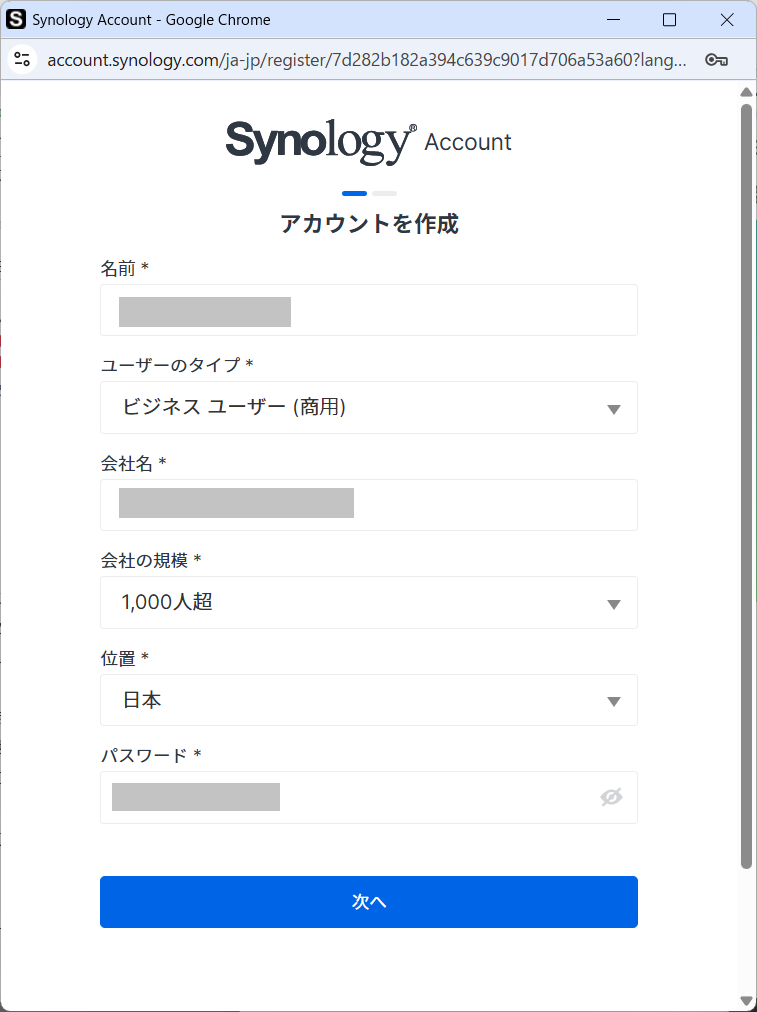Viewport: 757px width, 1012px height.
Task: Toggle password visibility eye icon
Action: point(611,797)
